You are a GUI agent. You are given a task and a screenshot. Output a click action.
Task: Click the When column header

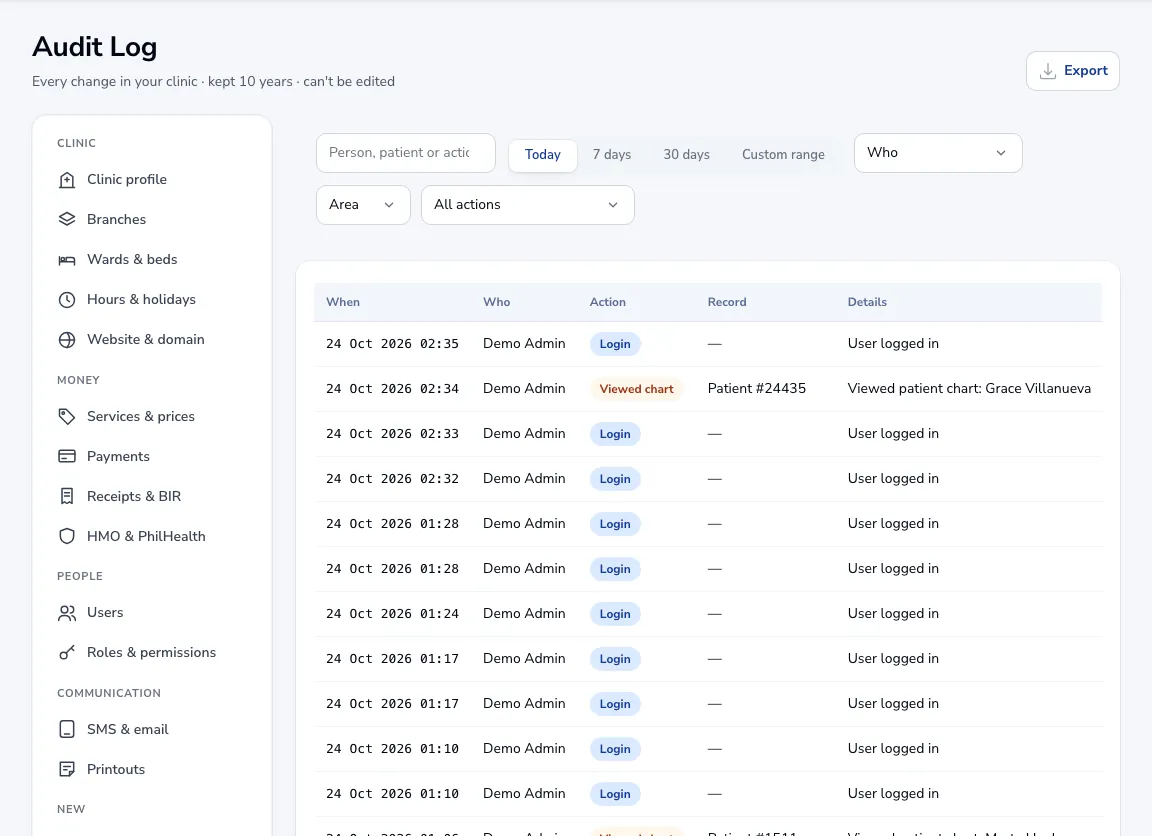point(343,302)
